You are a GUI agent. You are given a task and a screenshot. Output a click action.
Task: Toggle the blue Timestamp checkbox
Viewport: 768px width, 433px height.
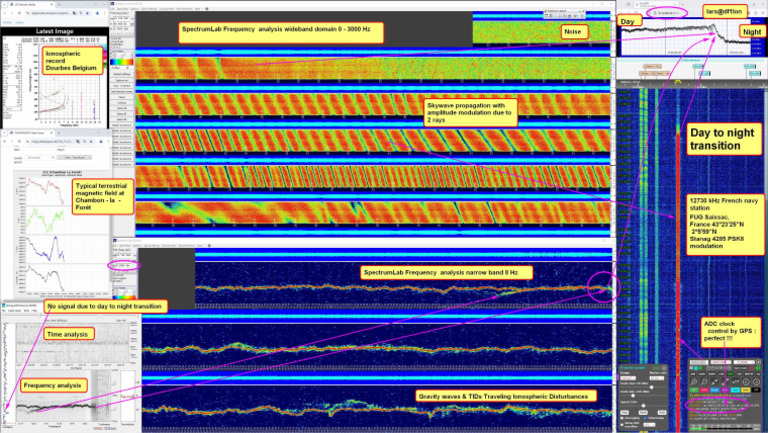click(645, 418)
